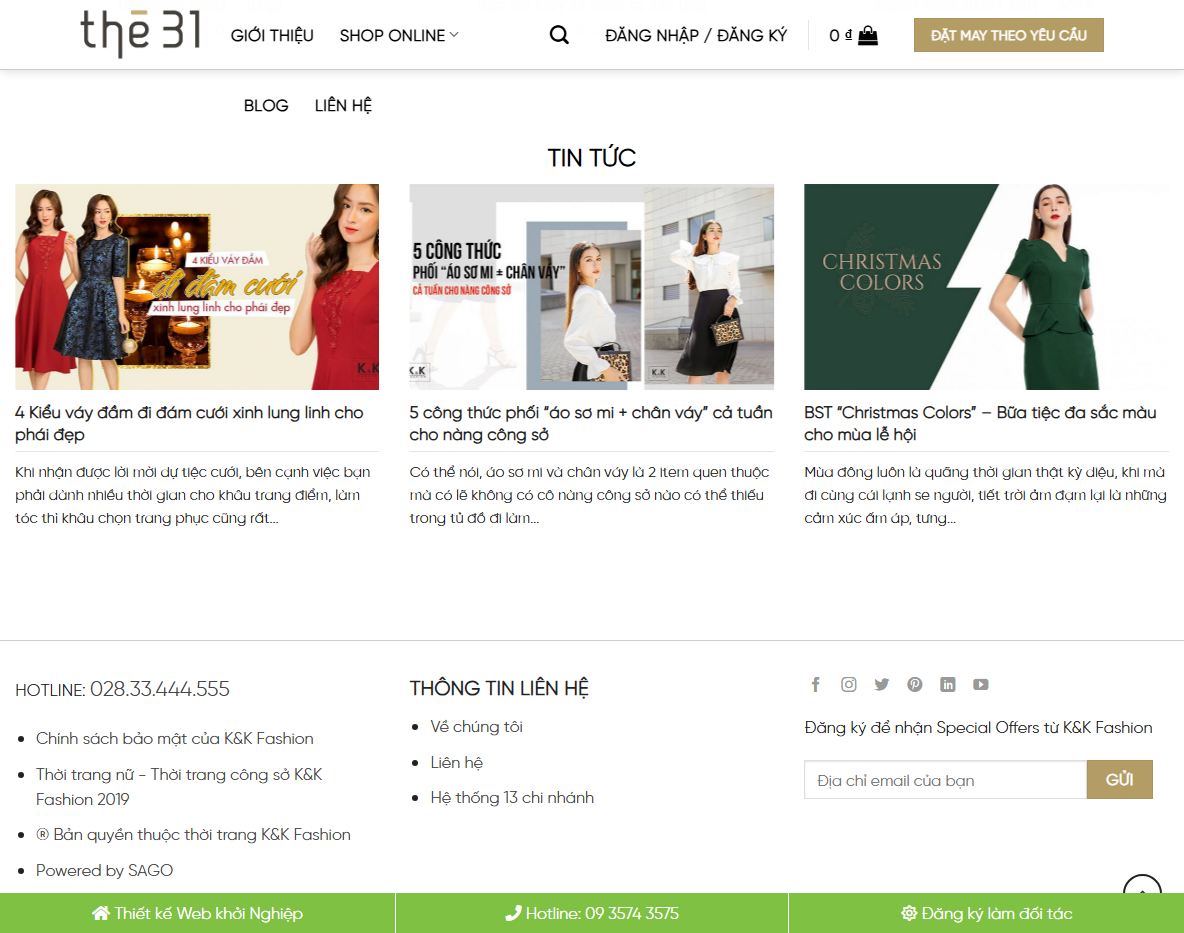Expand the SHOP ONLINE dropdown menu
Screen dimensions: 1184x933
397,34
